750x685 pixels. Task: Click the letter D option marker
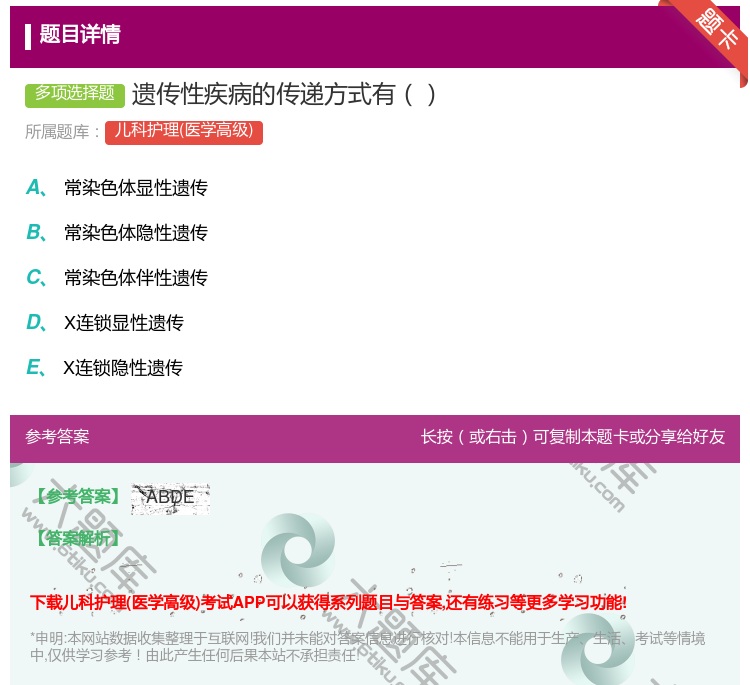[36, 322]
